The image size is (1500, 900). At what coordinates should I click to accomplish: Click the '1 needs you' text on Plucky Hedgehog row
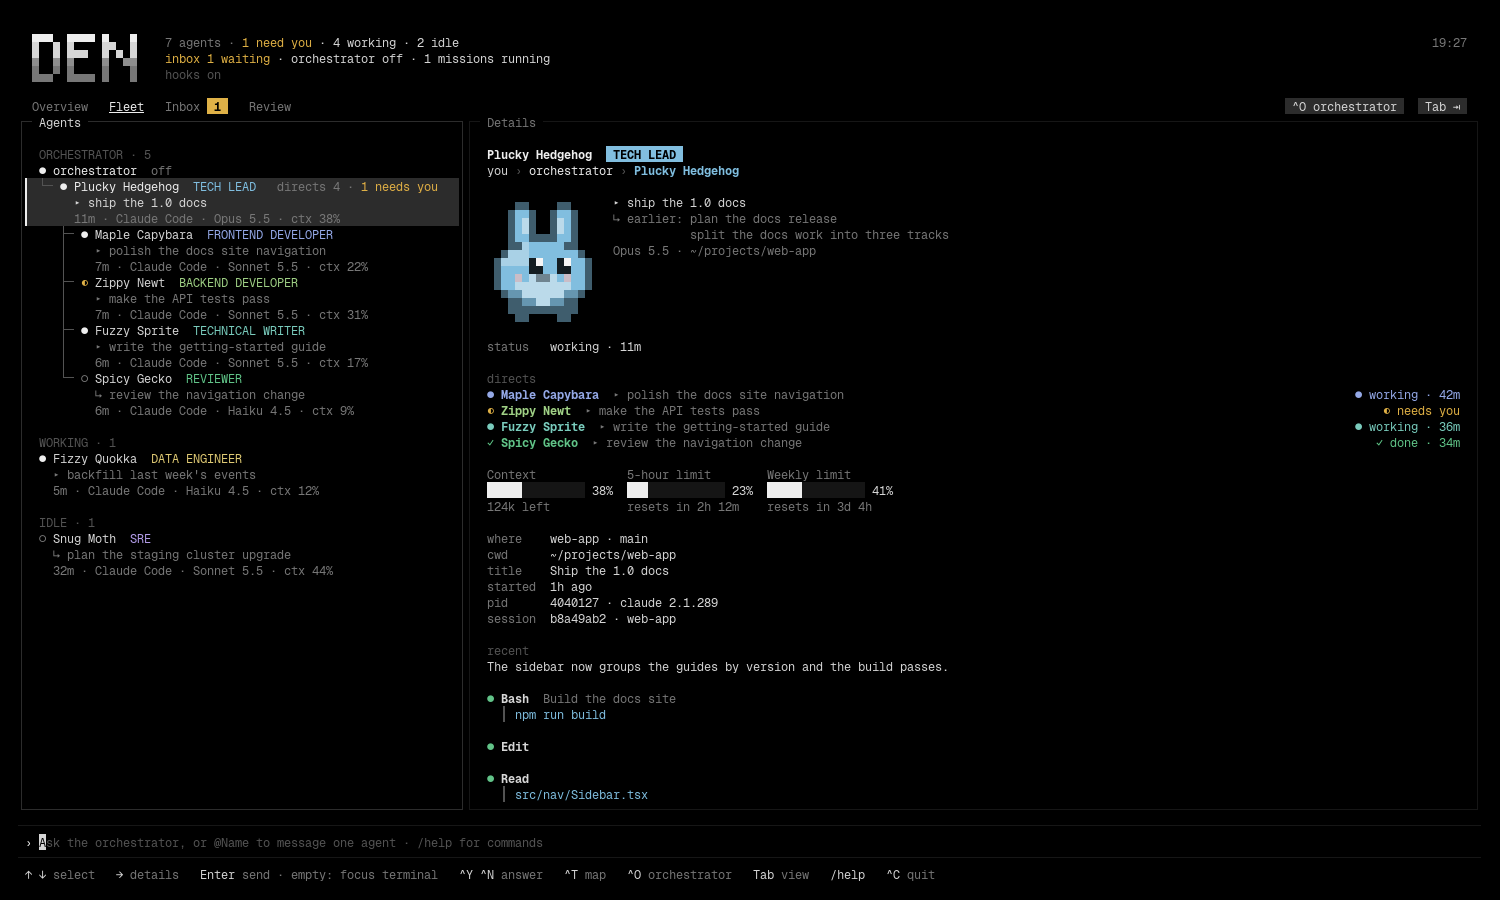(x=399, y=187)
